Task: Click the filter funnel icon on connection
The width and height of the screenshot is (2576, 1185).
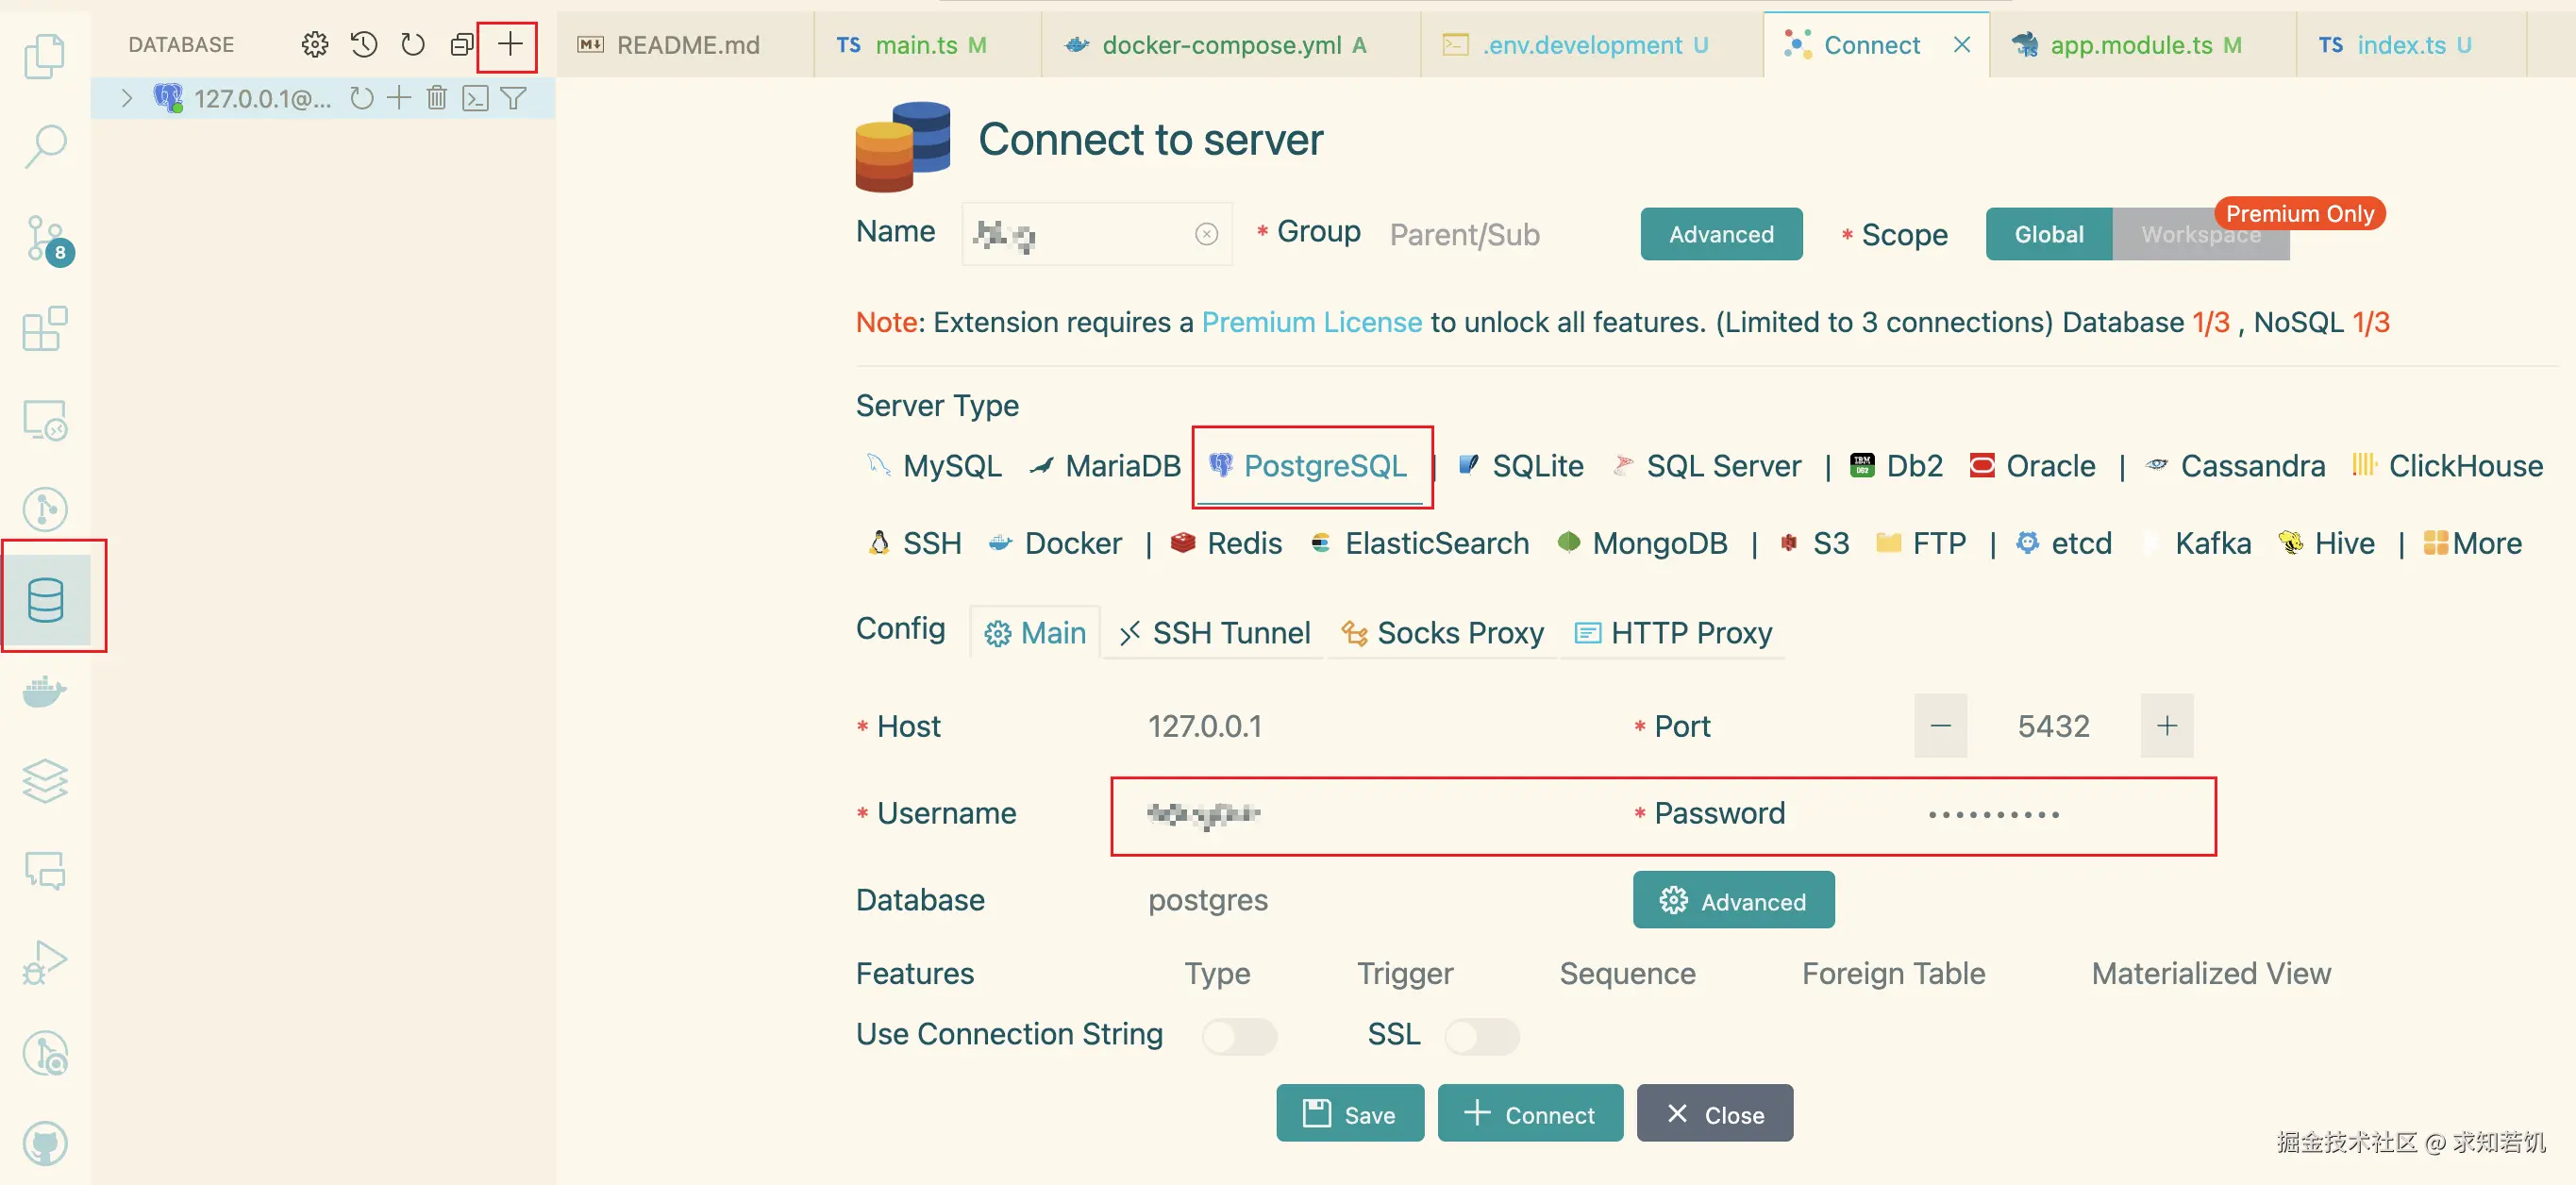Action: 513,98
